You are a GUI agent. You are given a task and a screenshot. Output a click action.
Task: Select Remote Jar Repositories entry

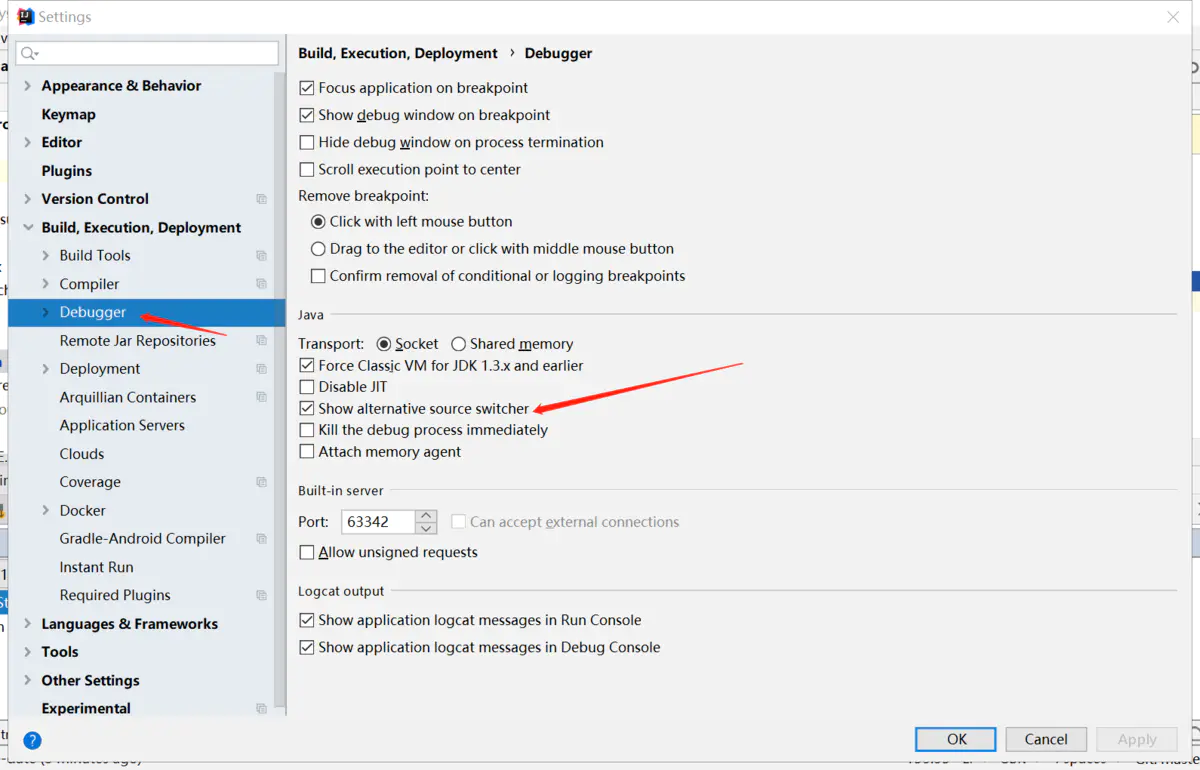point(138,341)
